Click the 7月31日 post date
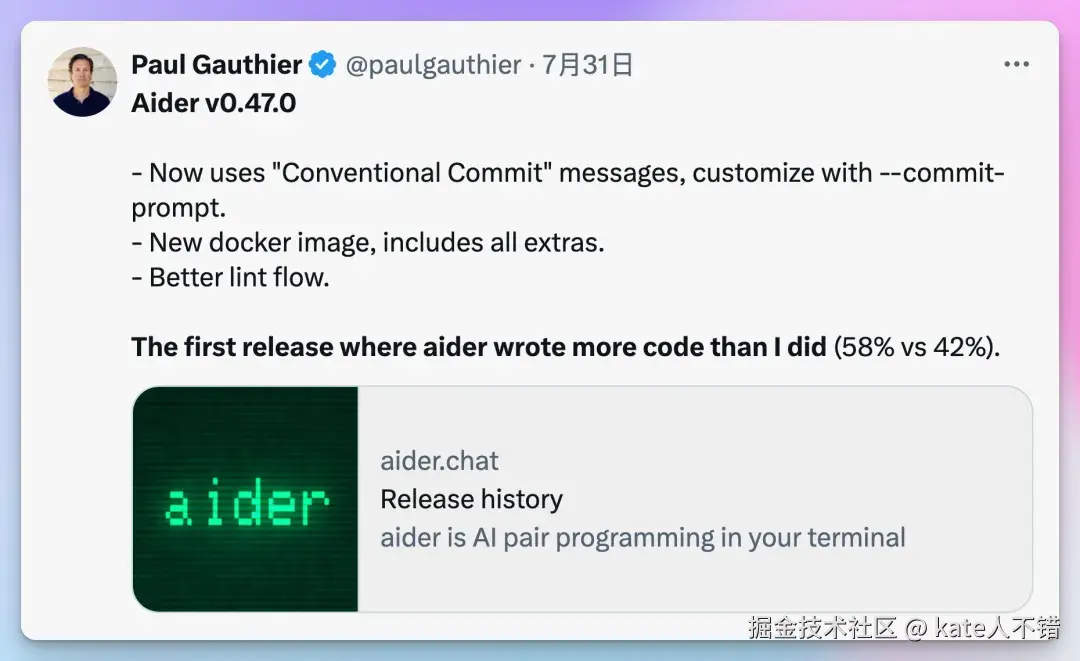Image resolution: width=1080 pixels, height=661 pixels. coord(587,65)
